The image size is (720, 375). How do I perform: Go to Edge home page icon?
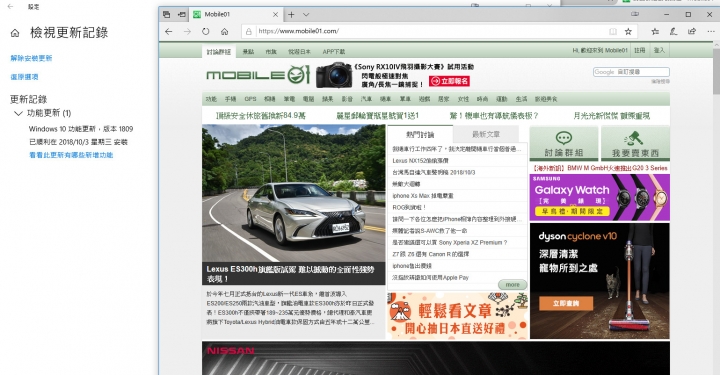click(x=225, y=31)
